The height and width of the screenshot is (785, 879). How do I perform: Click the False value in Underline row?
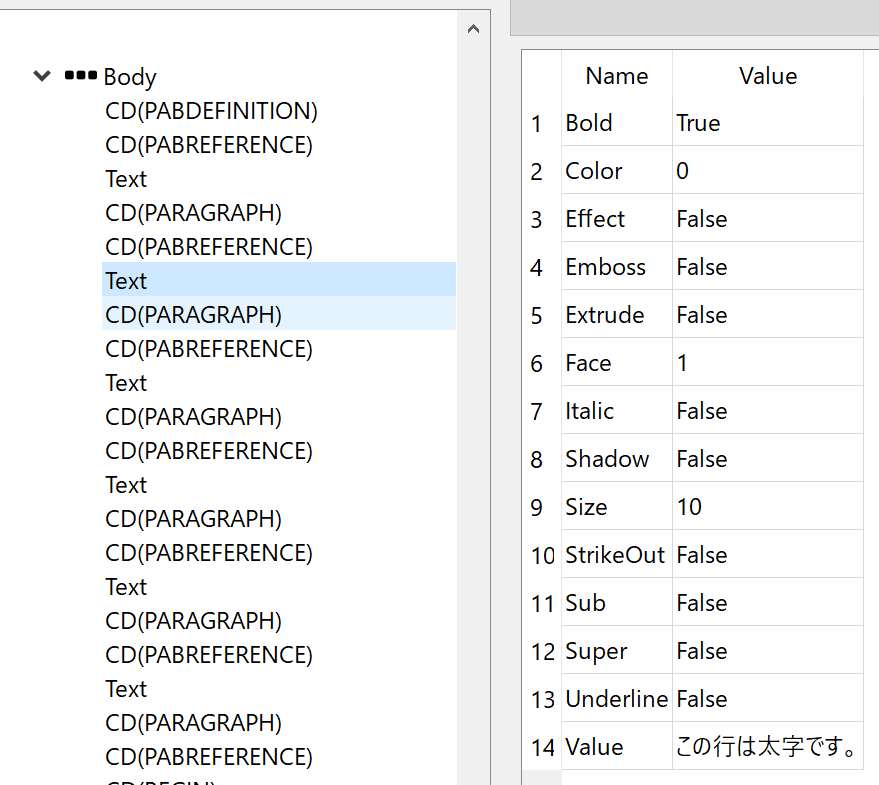[767, 699]
